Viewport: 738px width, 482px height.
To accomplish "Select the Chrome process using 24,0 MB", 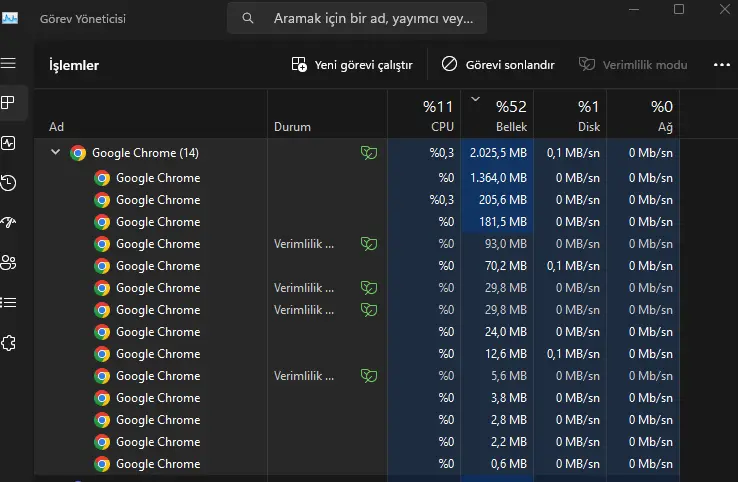I will point(357,332).
